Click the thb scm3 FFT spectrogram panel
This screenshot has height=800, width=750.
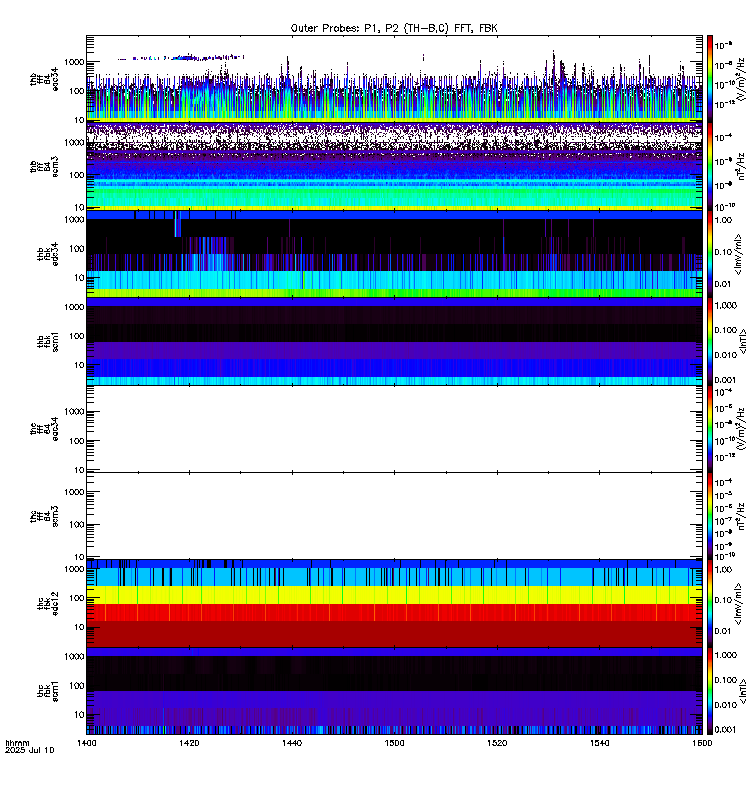394,166
